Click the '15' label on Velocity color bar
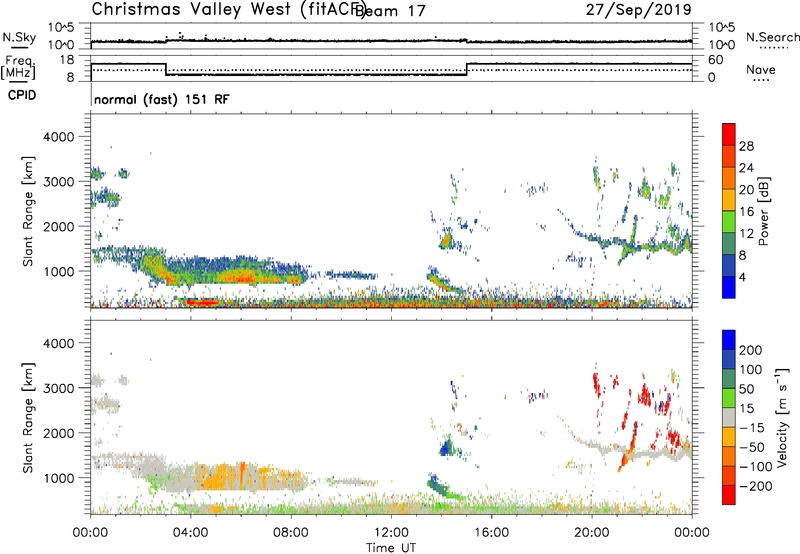This screenshot has width=800, height=554. point(746,408)
